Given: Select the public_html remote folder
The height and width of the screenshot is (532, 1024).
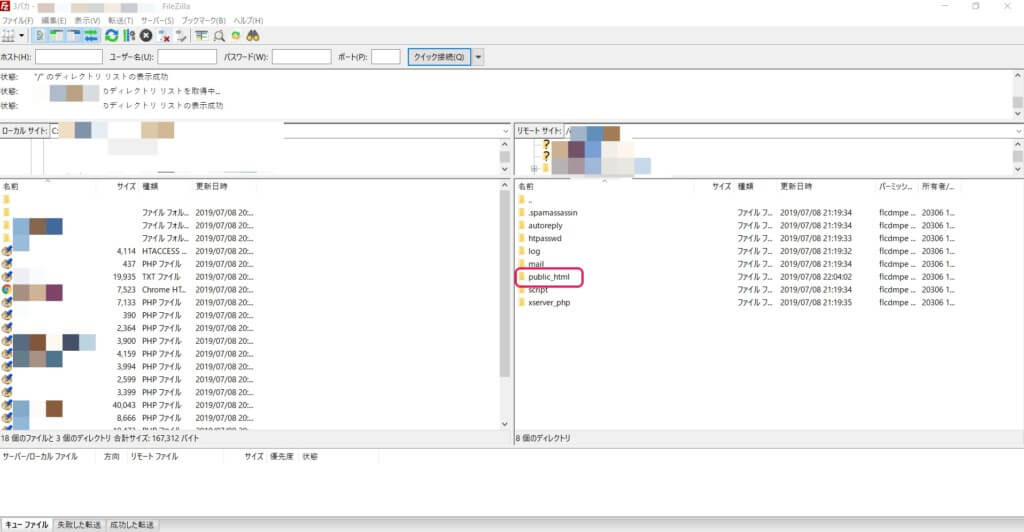Looking at the screenshot, I should (x=549, y=277).
